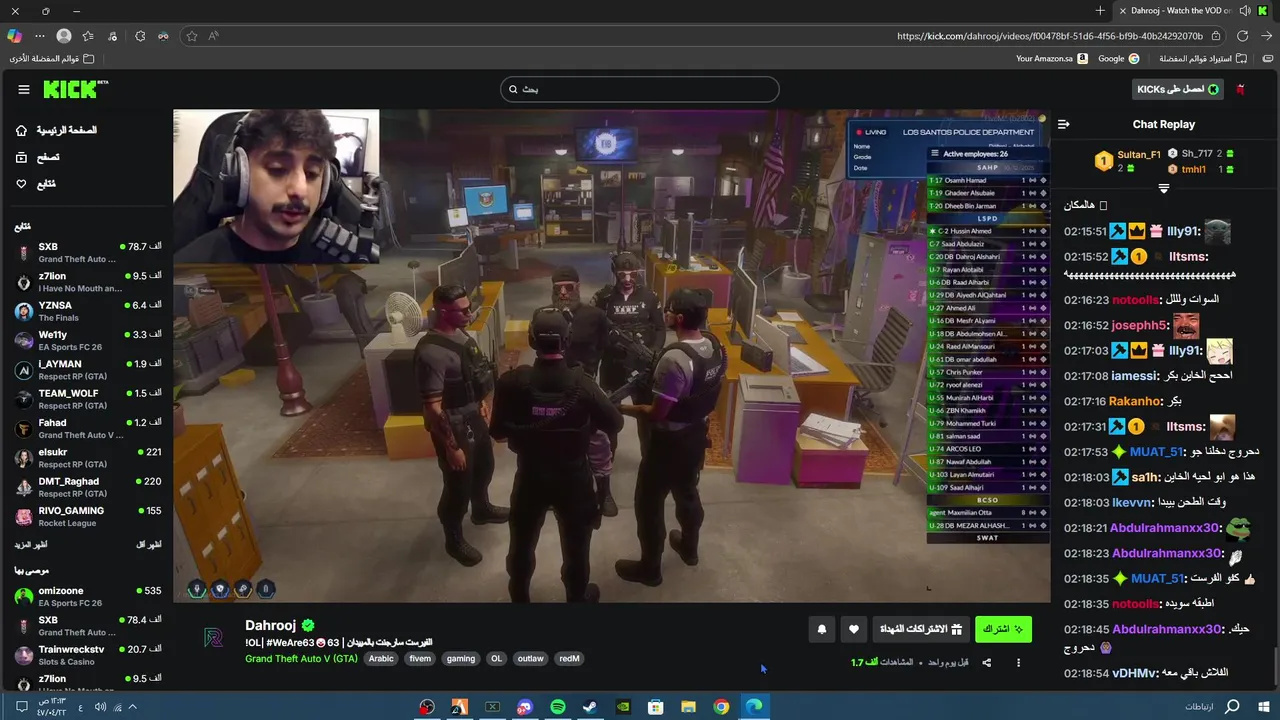Click the browser address bar URL
Image resolution: width=1280 pixels, height=720 pixels.
[x=1050, y=36]
